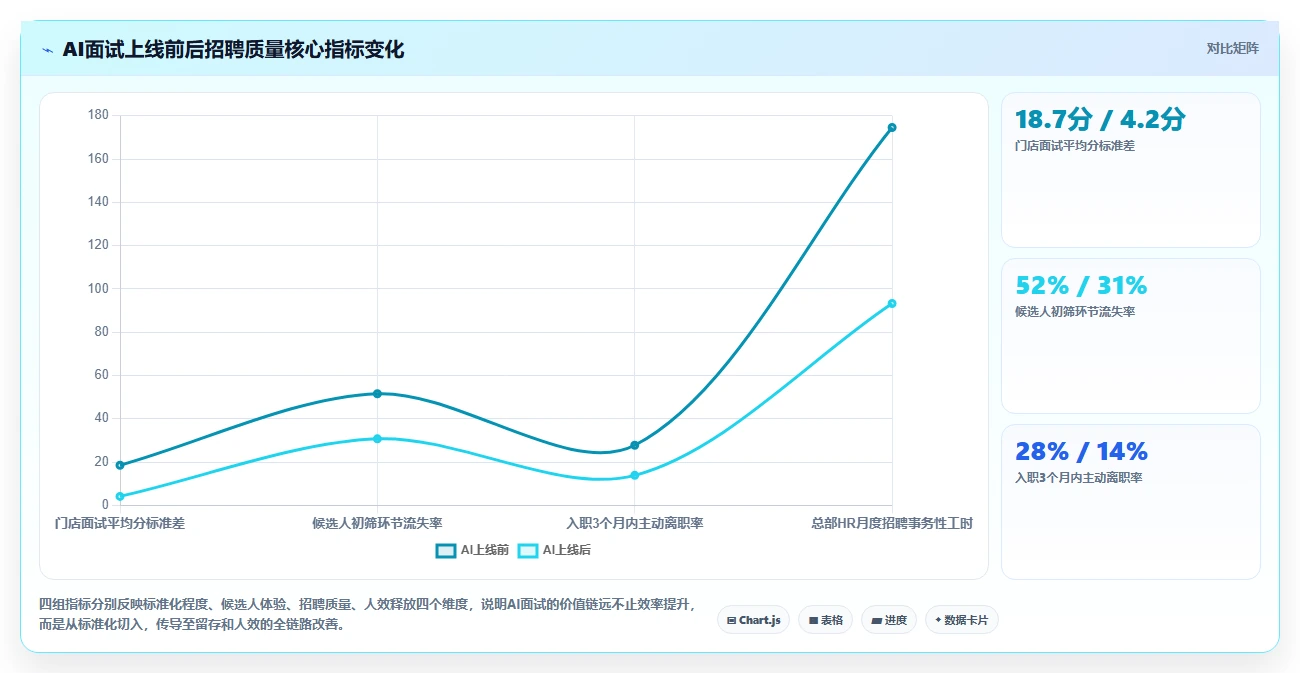1300x673 pixels.
Task: Click the y-axis value 100
Action: (x=98, y=288)
